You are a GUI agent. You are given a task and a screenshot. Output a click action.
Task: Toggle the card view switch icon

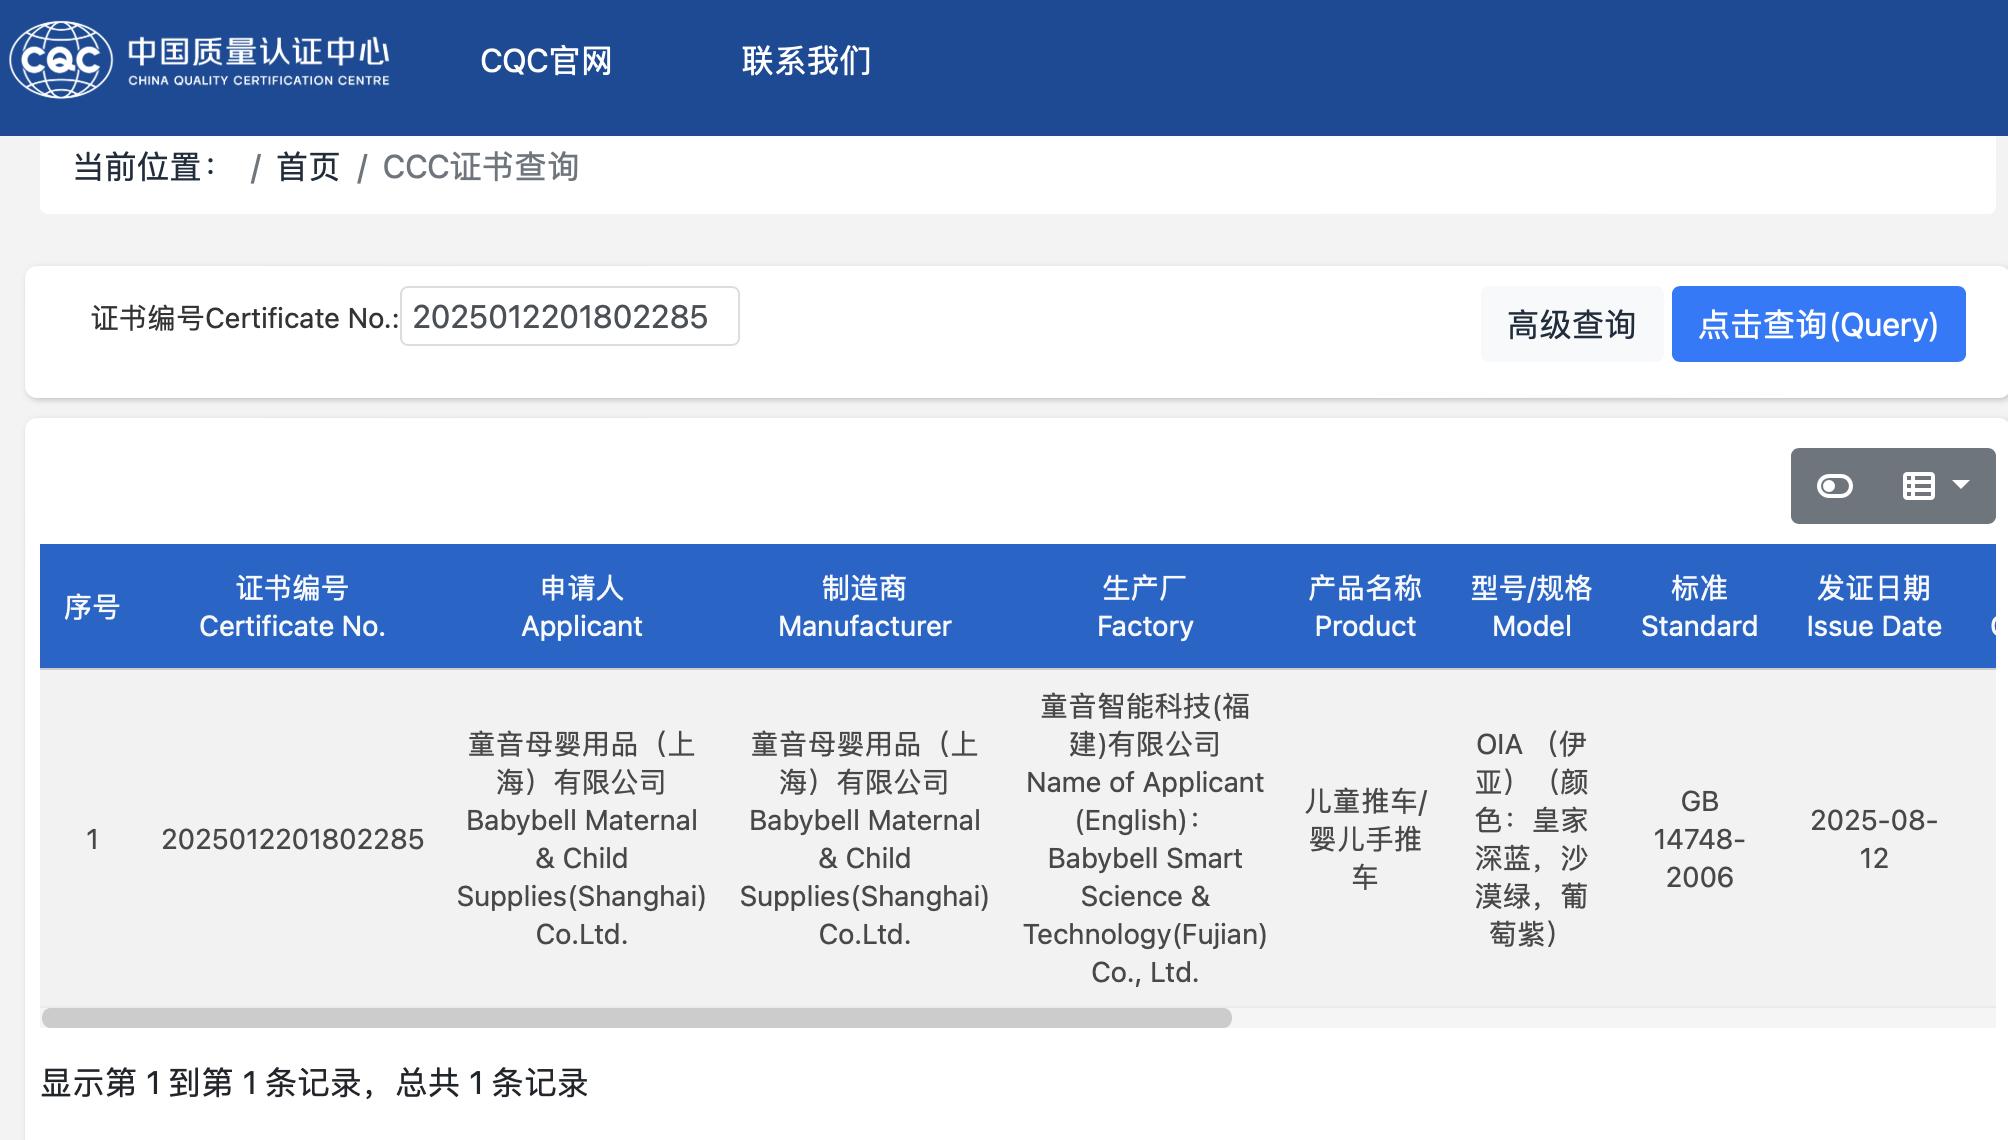tap(1834, 486)
